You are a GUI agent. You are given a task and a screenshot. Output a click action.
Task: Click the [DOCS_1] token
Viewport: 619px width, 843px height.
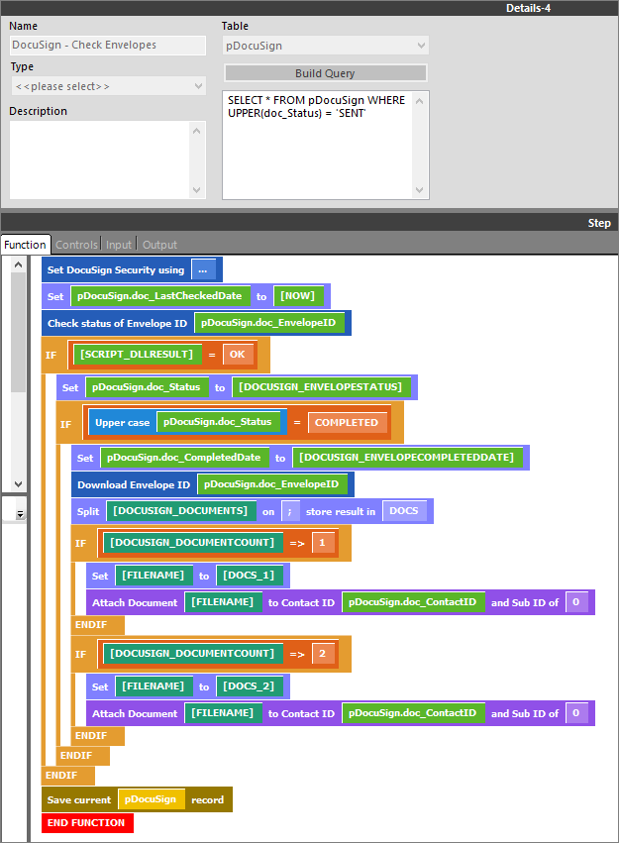click(x=249, y=575)
